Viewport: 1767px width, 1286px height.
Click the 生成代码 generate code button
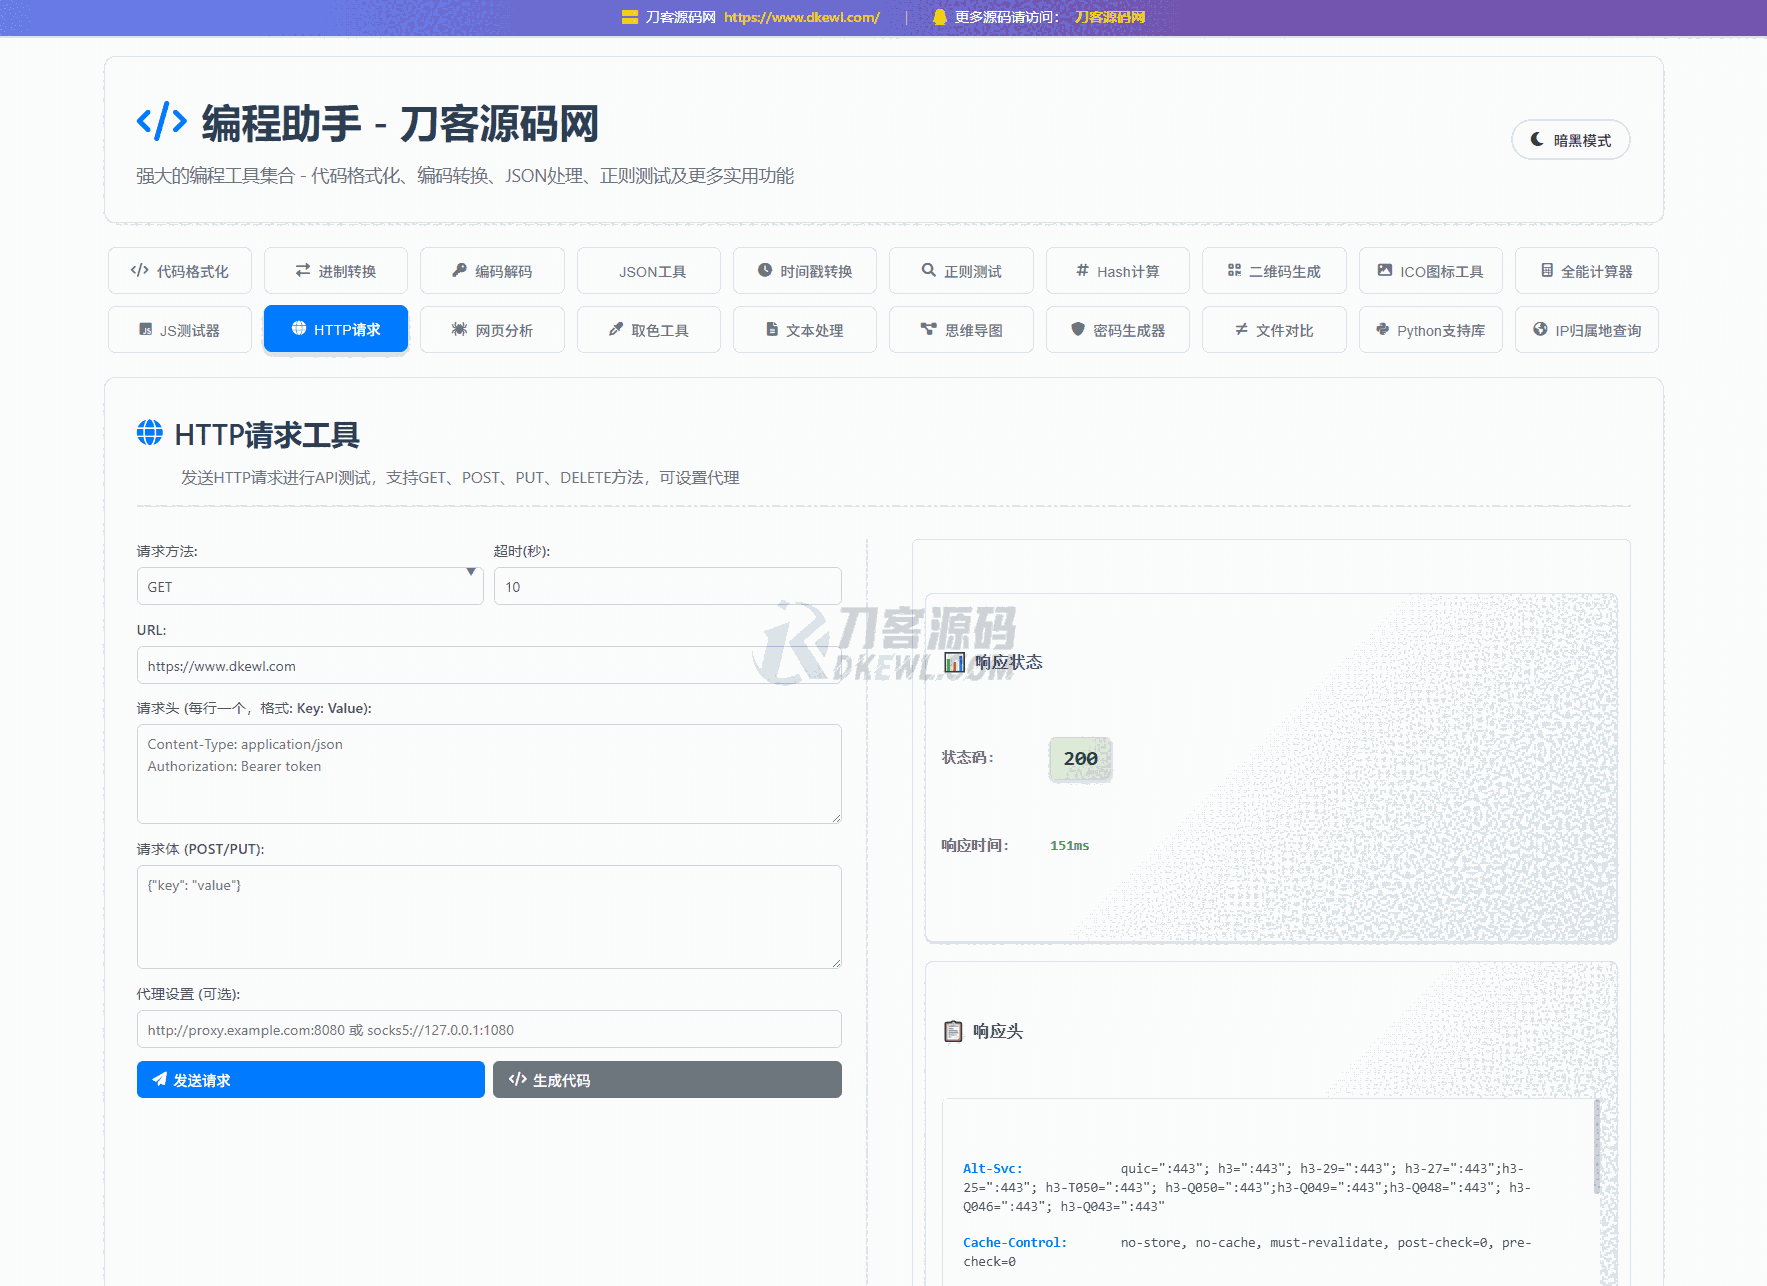(x=667, y=1080)
